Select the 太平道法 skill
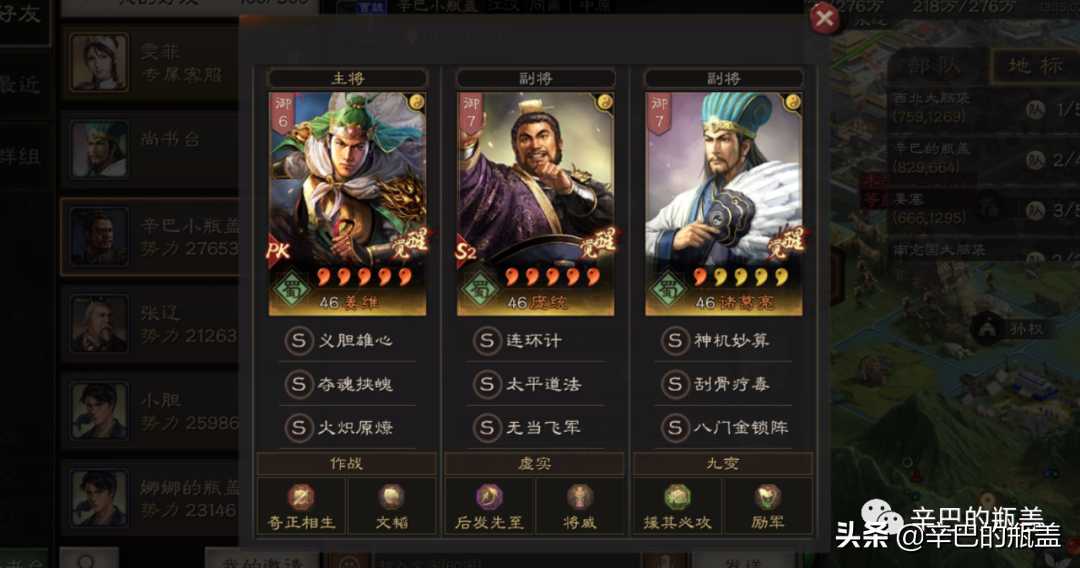Image resolution: width=1080 pixels, height=568 pixels. pos(535,384)
